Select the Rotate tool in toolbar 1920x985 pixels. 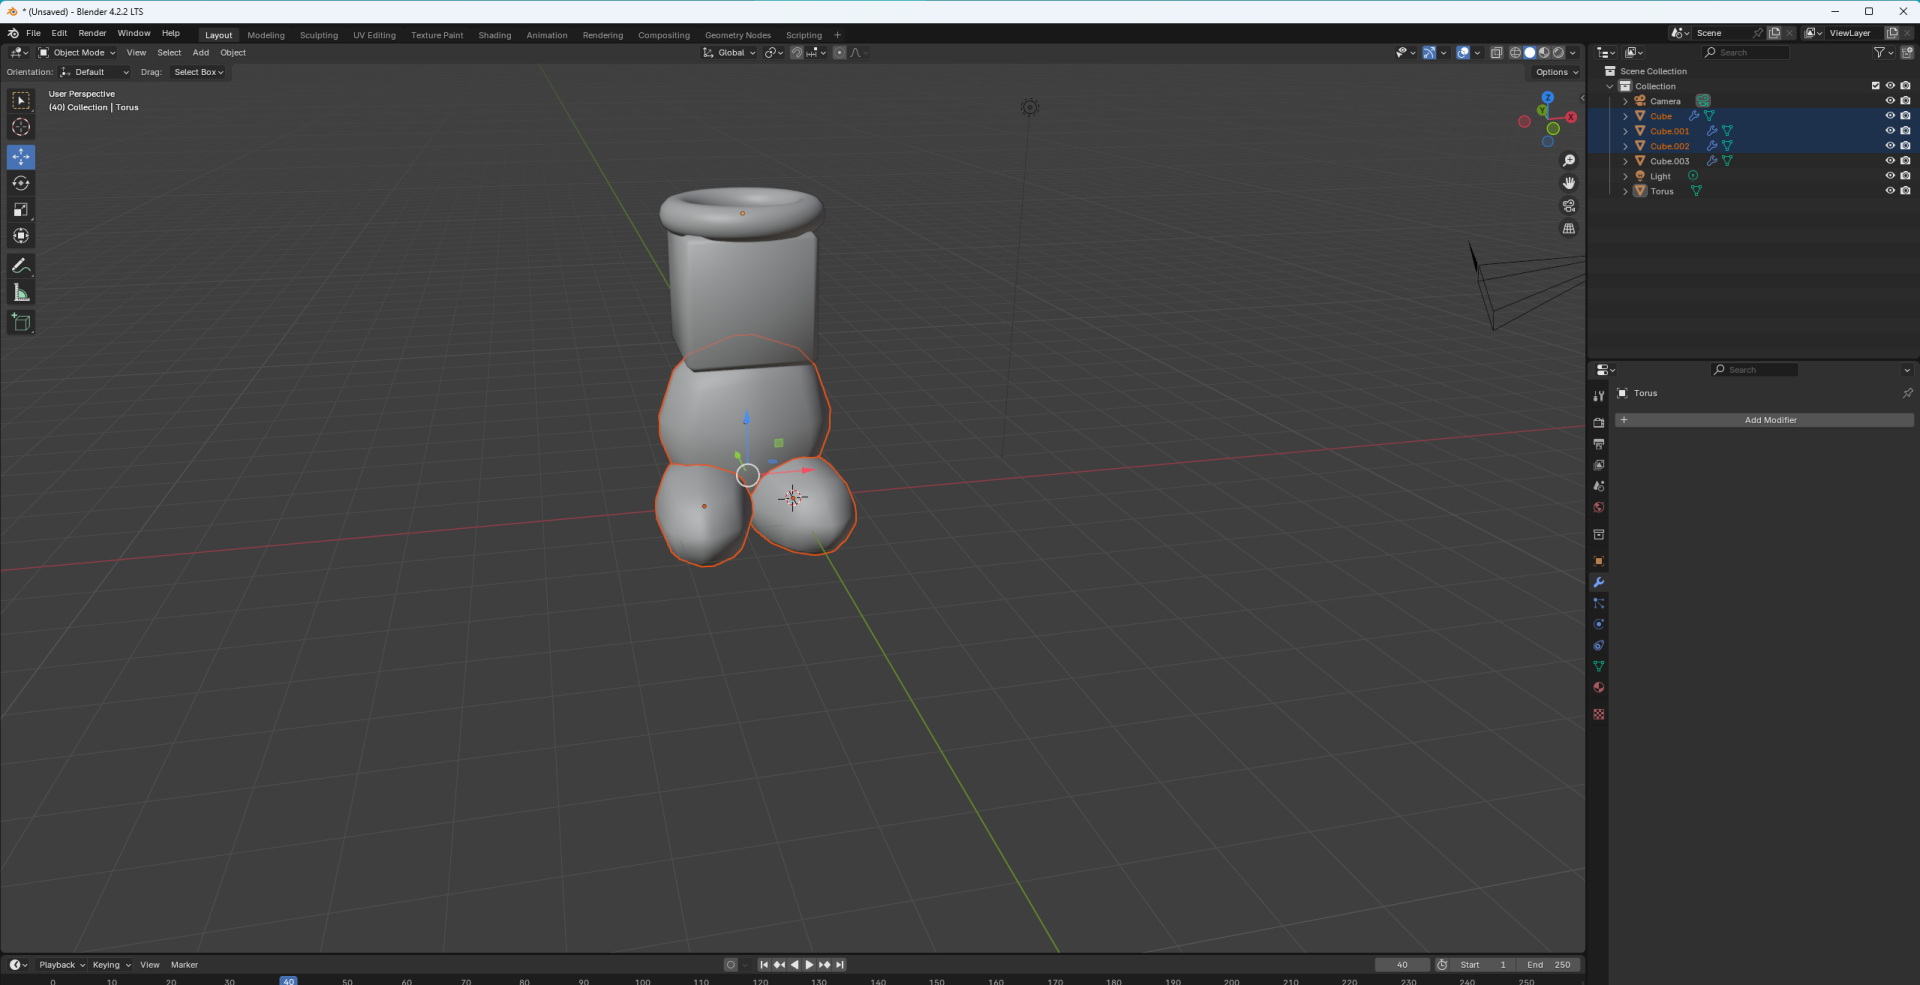[21, 183]
